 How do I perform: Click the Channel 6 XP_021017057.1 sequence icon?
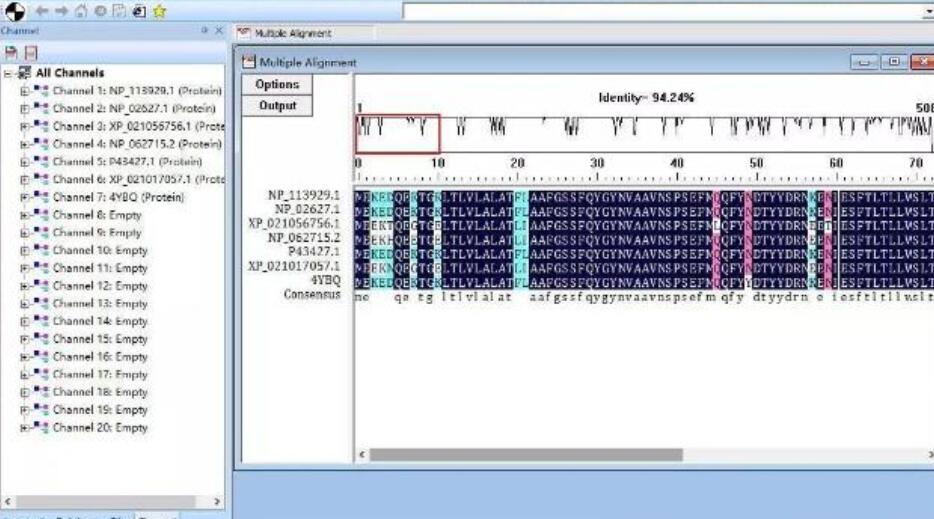click(x=41, y=179)
